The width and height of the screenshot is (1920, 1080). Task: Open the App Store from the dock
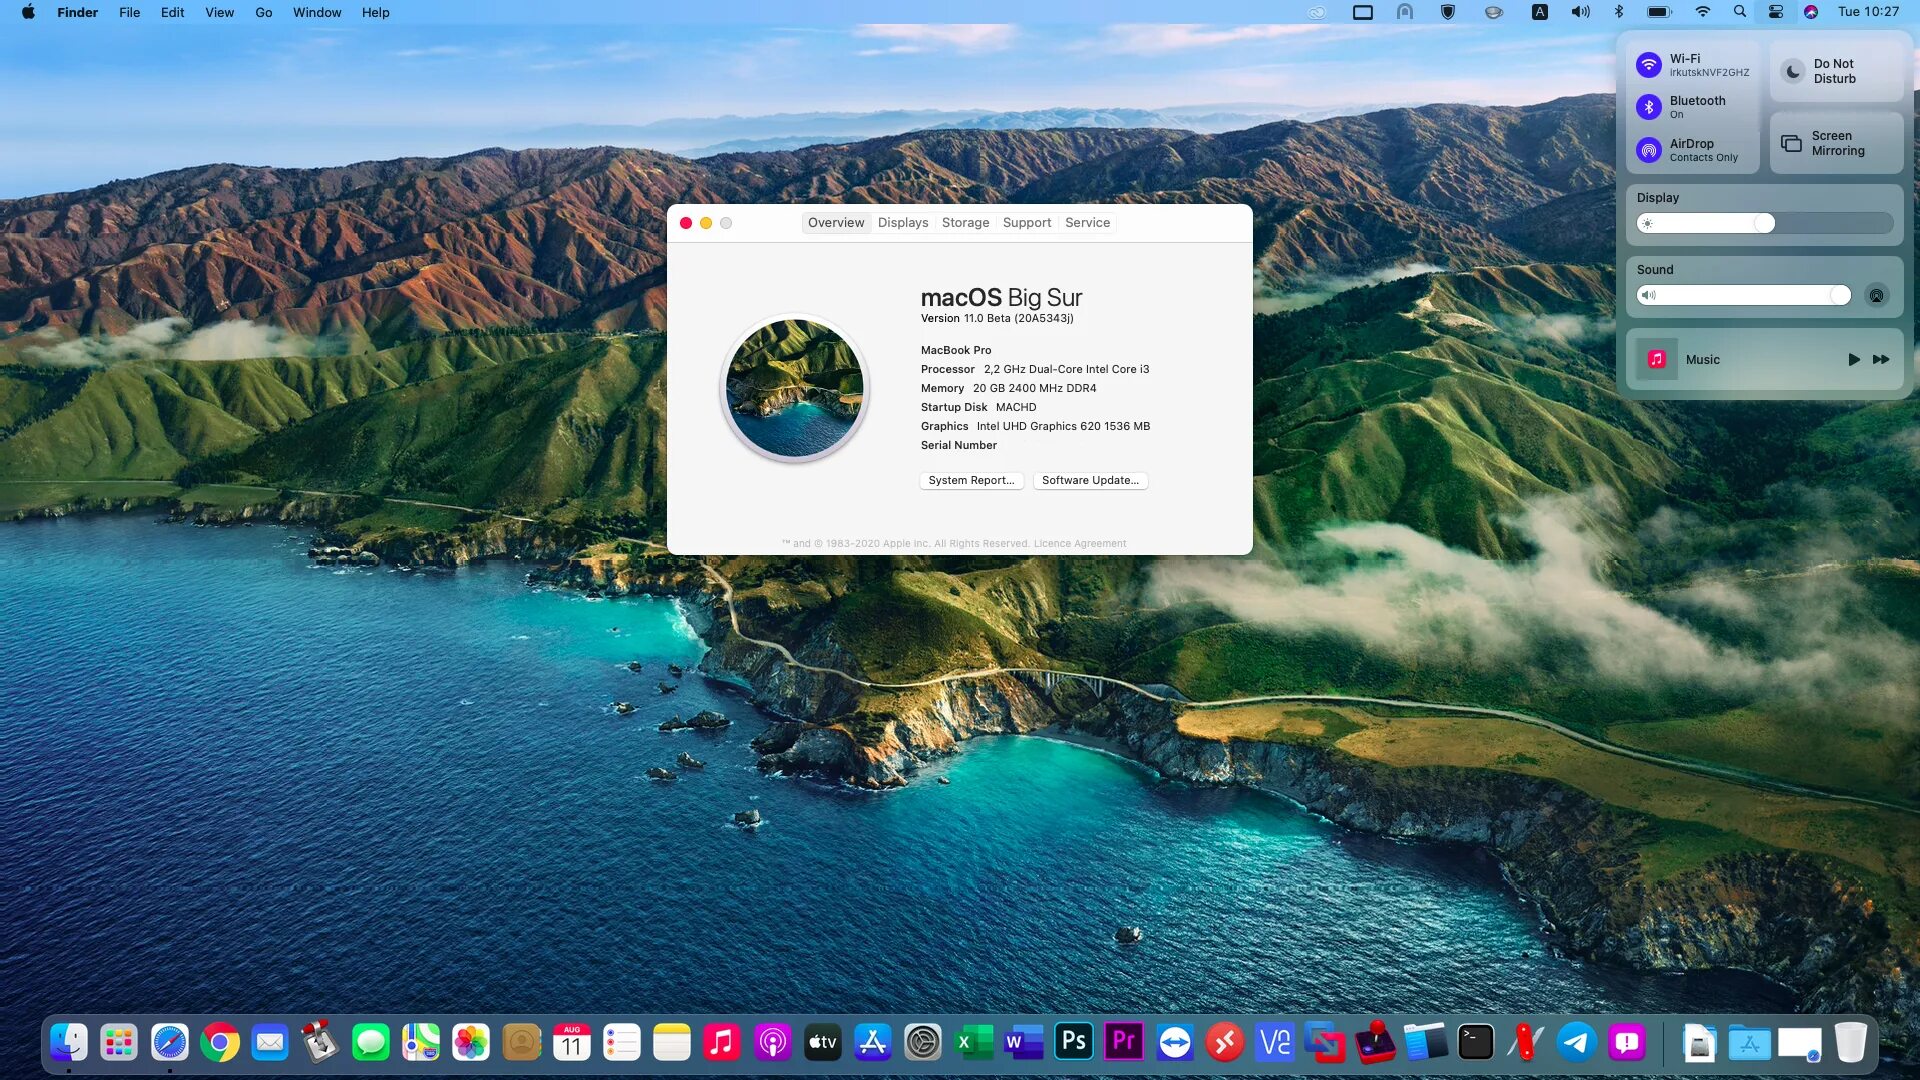click(873, 1043)
